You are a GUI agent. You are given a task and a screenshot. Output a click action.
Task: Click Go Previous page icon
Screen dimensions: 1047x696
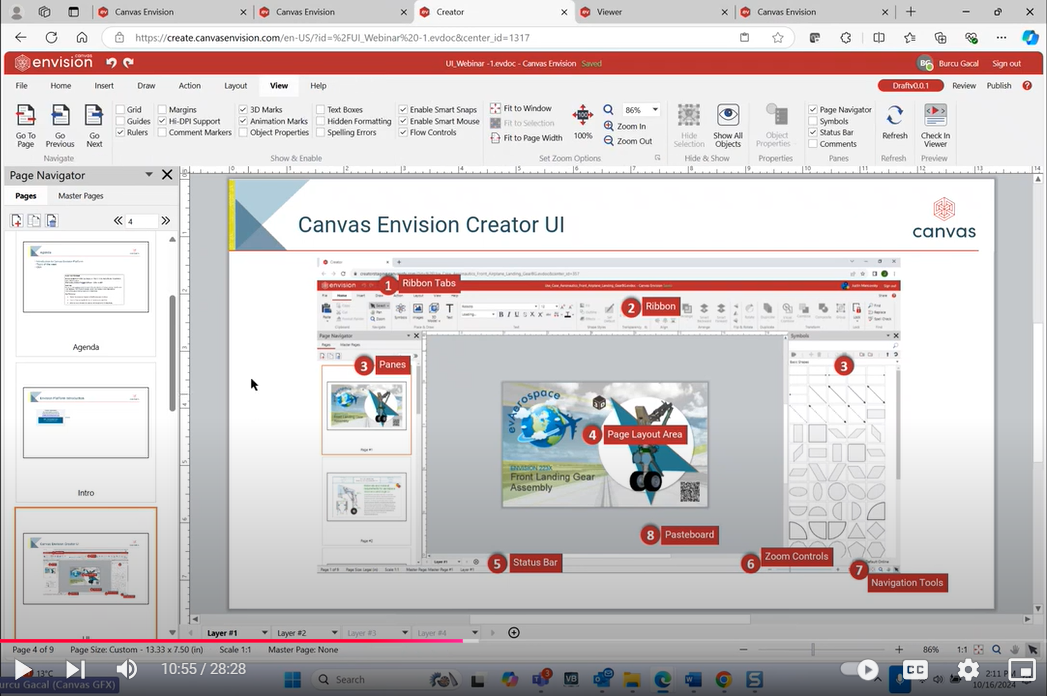[60, 117]
